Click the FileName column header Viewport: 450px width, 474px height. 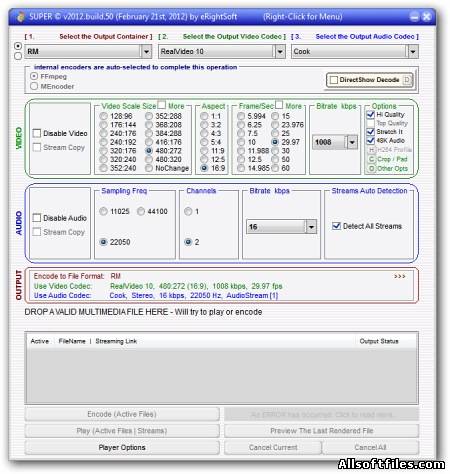click(x=72, y=341)
